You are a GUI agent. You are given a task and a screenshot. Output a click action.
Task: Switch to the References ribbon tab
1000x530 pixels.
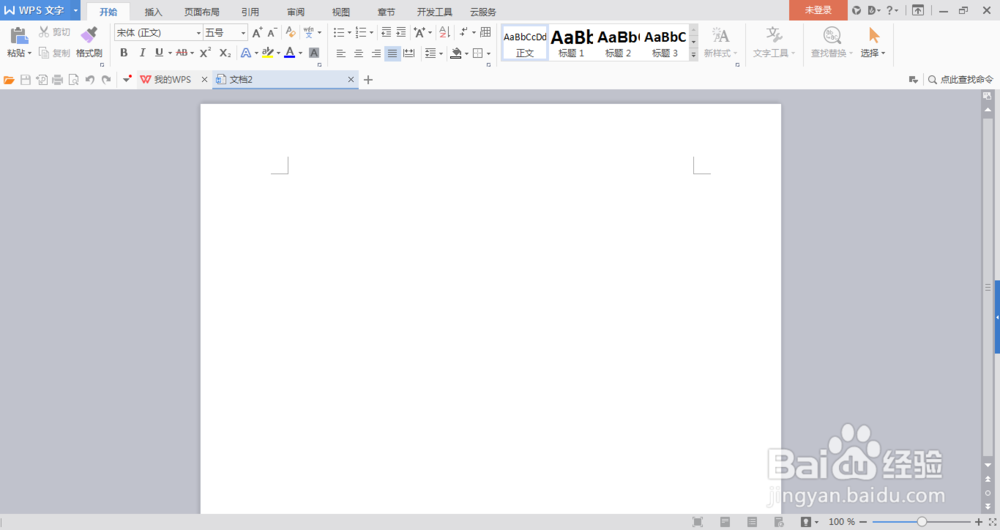point(250,12)
